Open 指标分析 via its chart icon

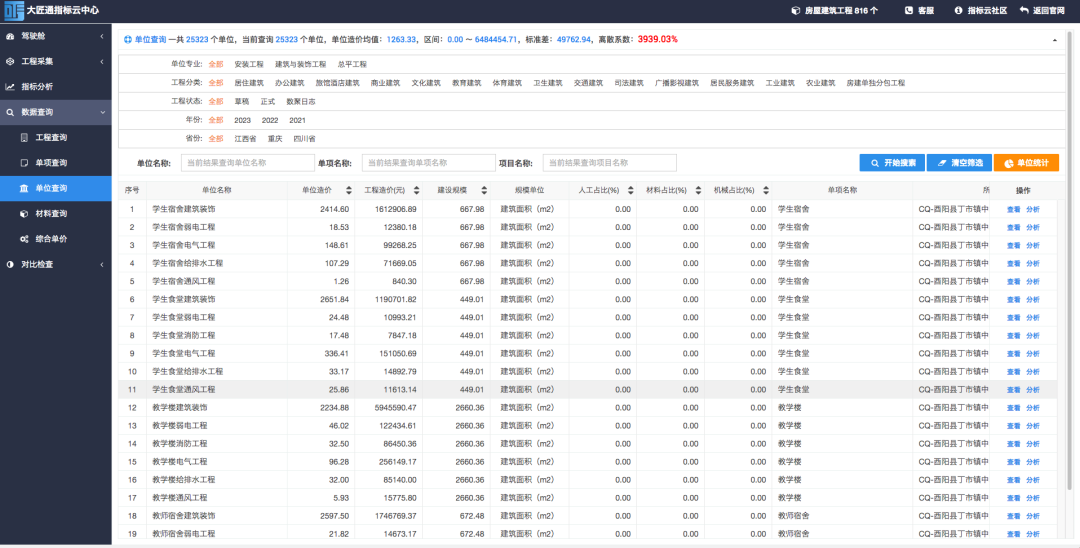pos(10,87)
